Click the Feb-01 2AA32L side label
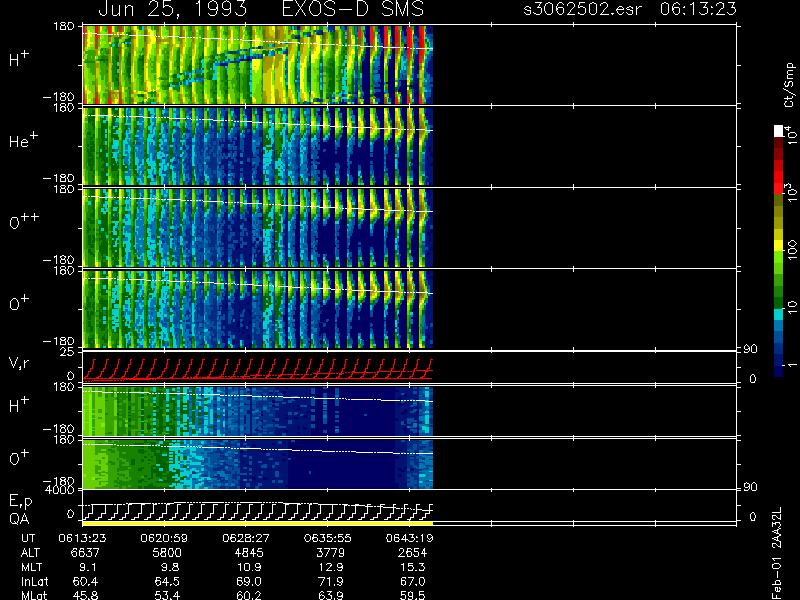The height and width of the screenshot is (600, 800). [x=777, y=553]
